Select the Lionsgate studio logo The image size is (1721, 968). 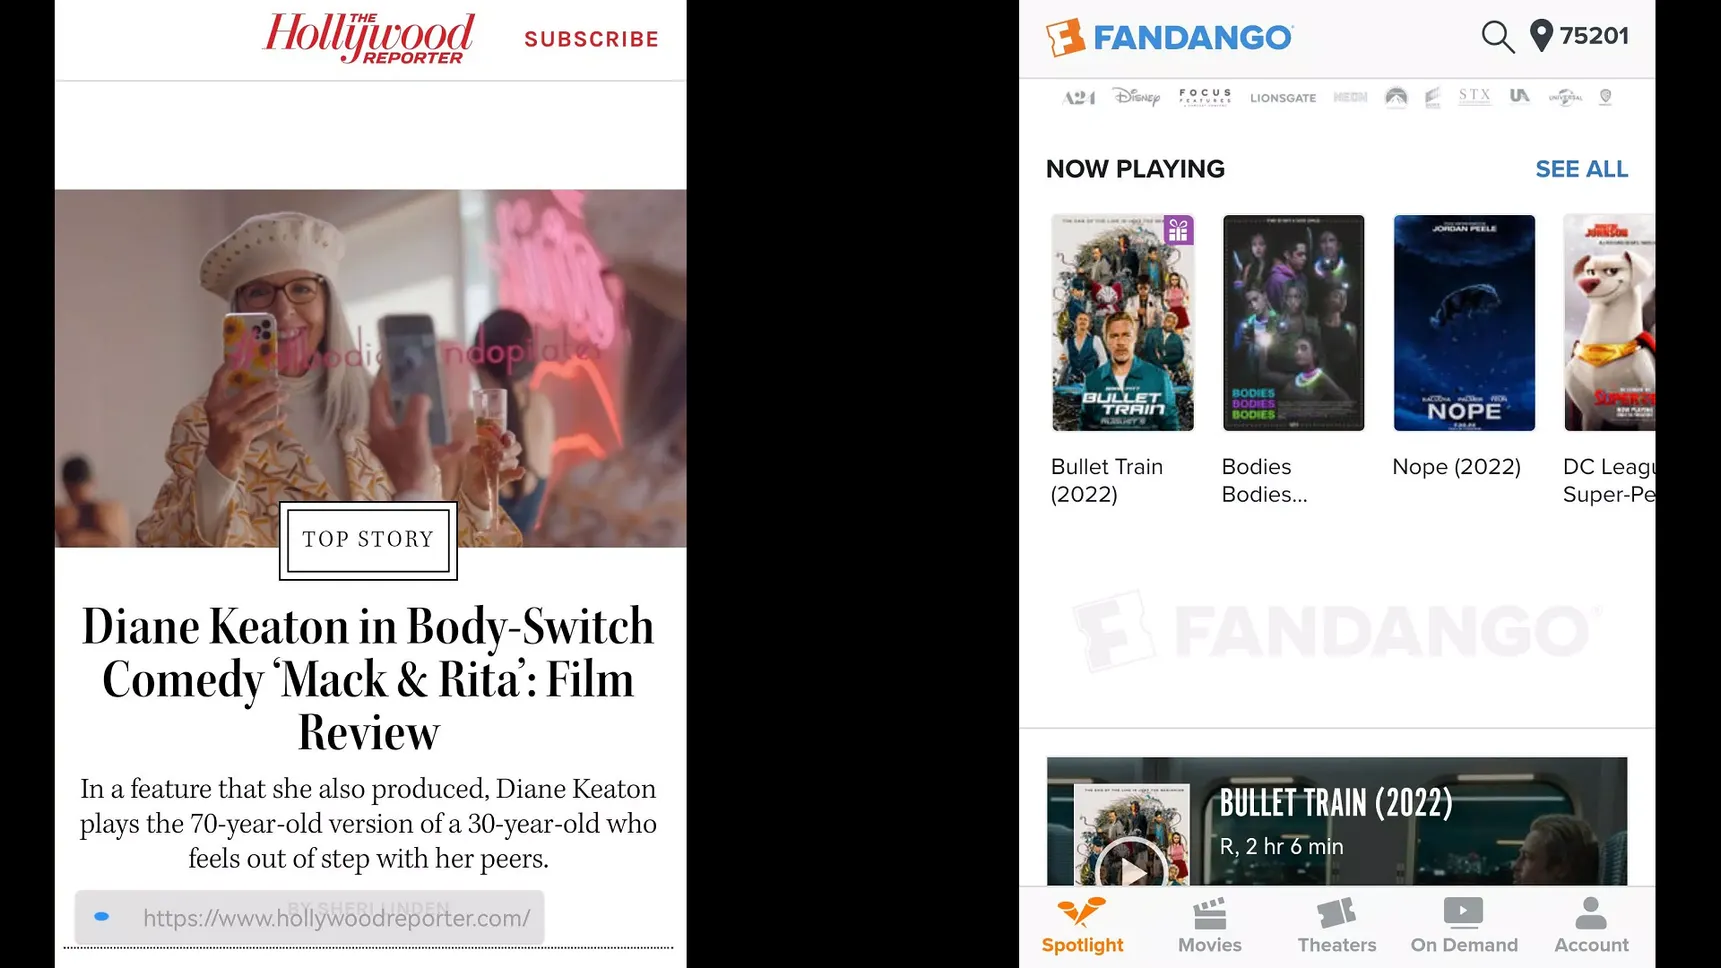click(1283, 98)
